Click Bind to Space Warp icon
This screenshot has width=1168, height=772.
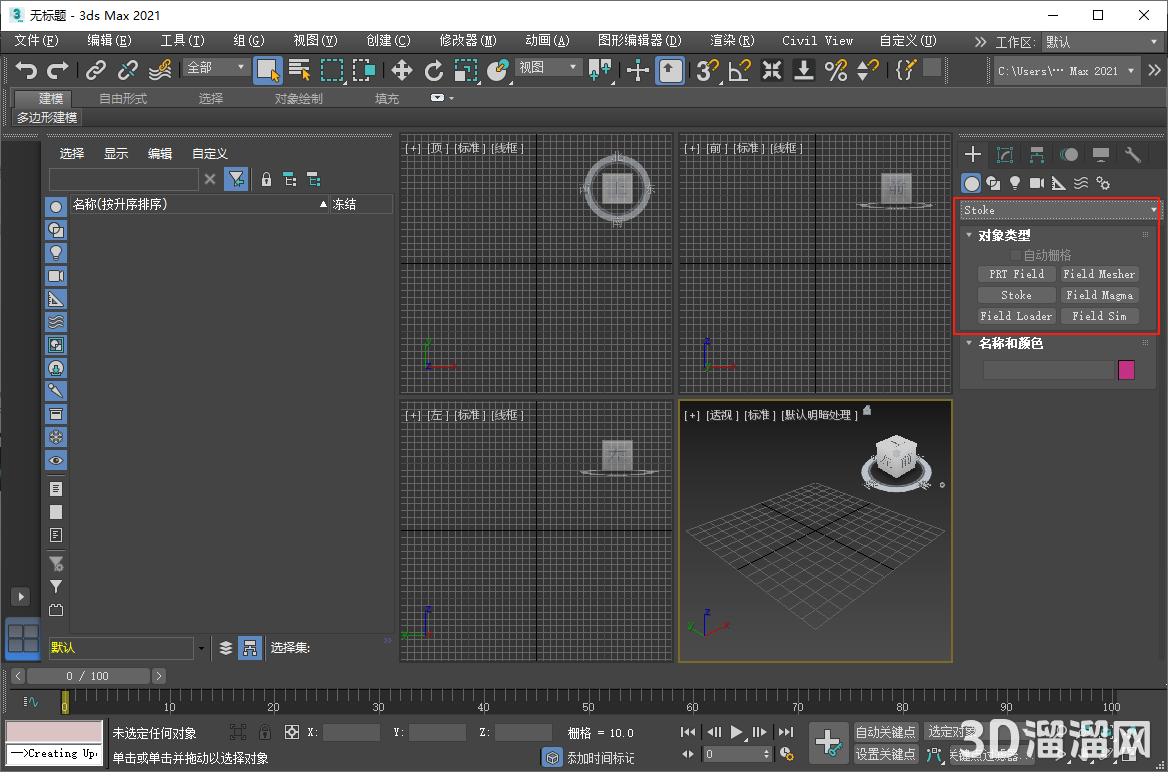coord(159,71)
